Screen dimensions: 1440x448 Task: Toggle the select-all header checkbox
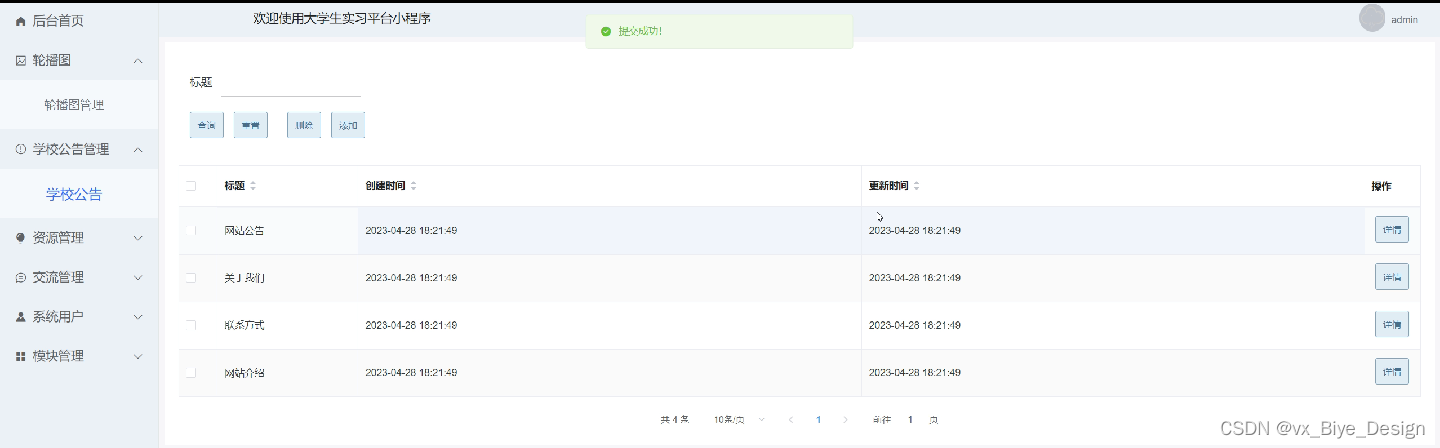pos(191,186)
